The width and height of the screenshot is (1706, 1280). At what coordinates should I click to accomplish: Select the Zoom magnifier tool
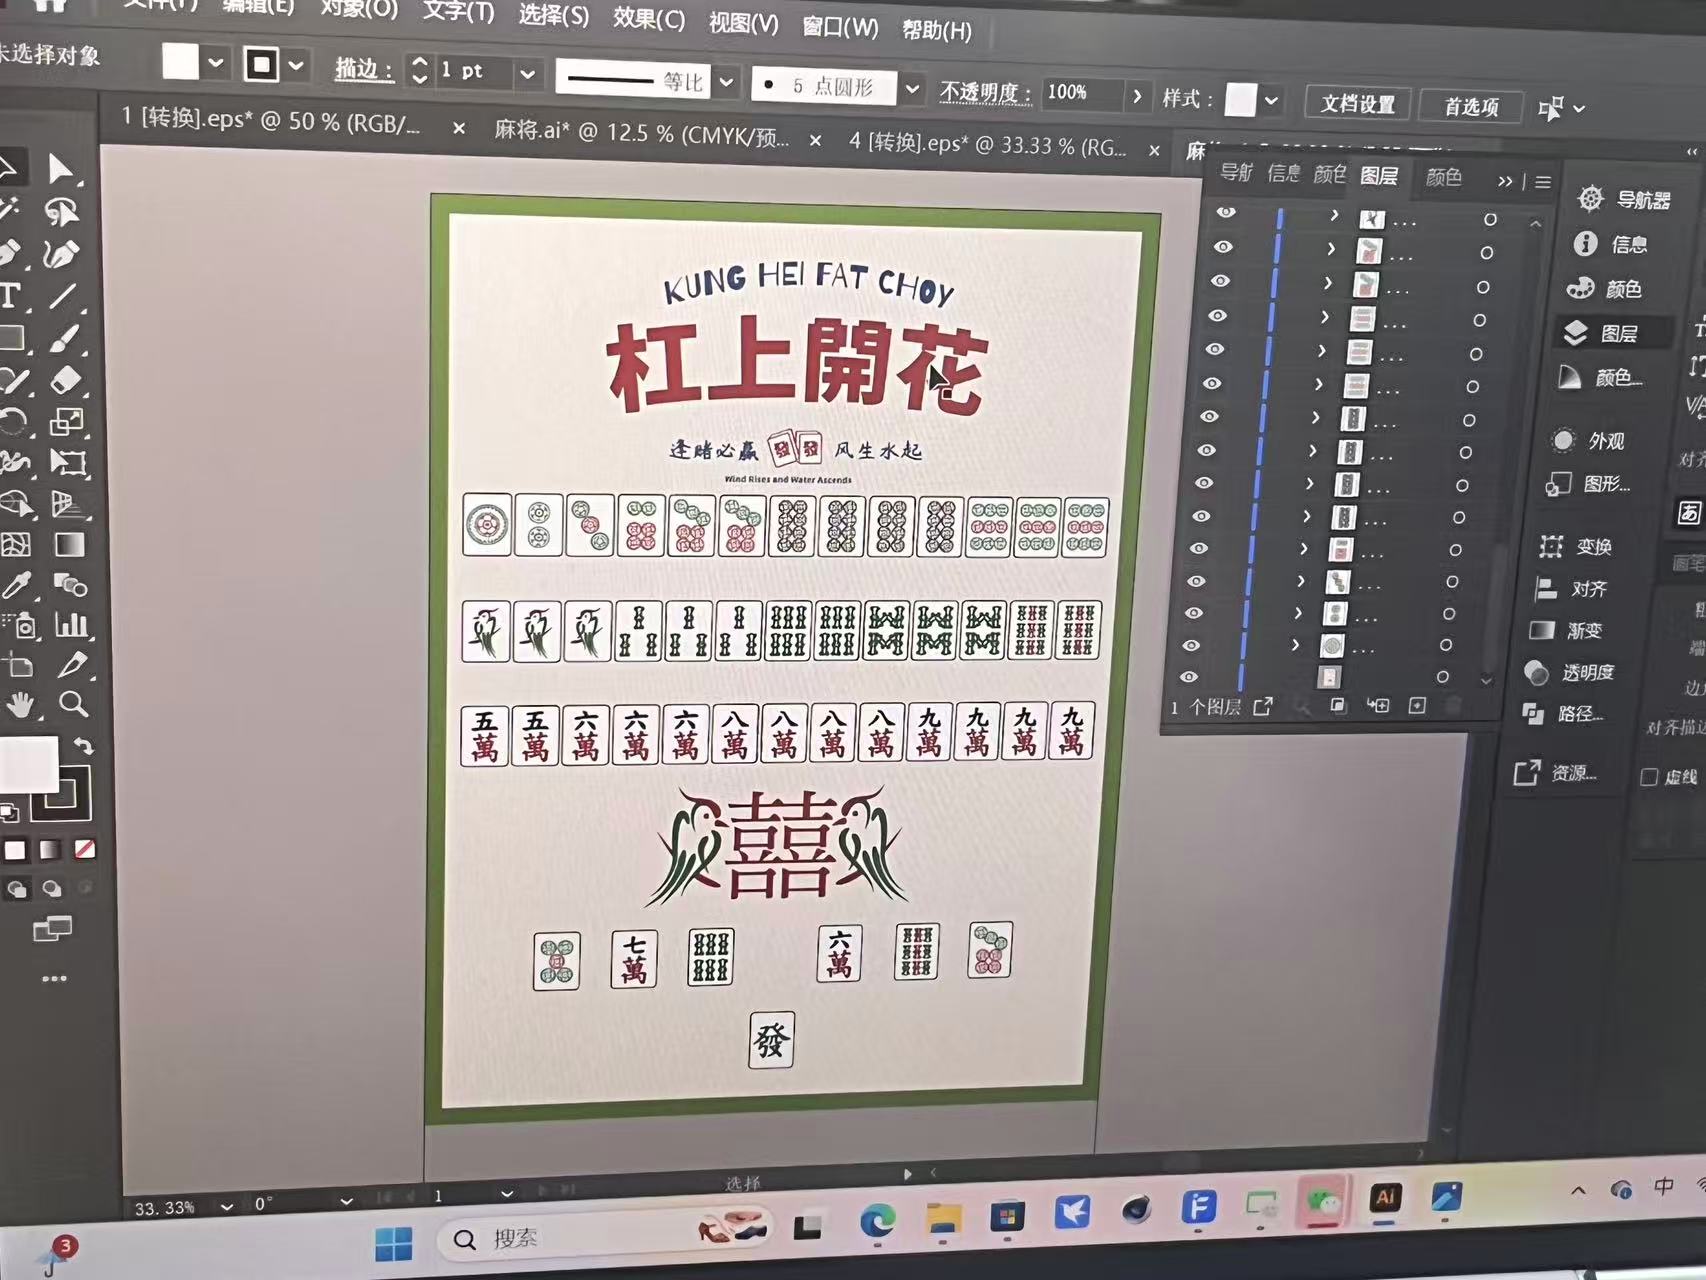72,704
